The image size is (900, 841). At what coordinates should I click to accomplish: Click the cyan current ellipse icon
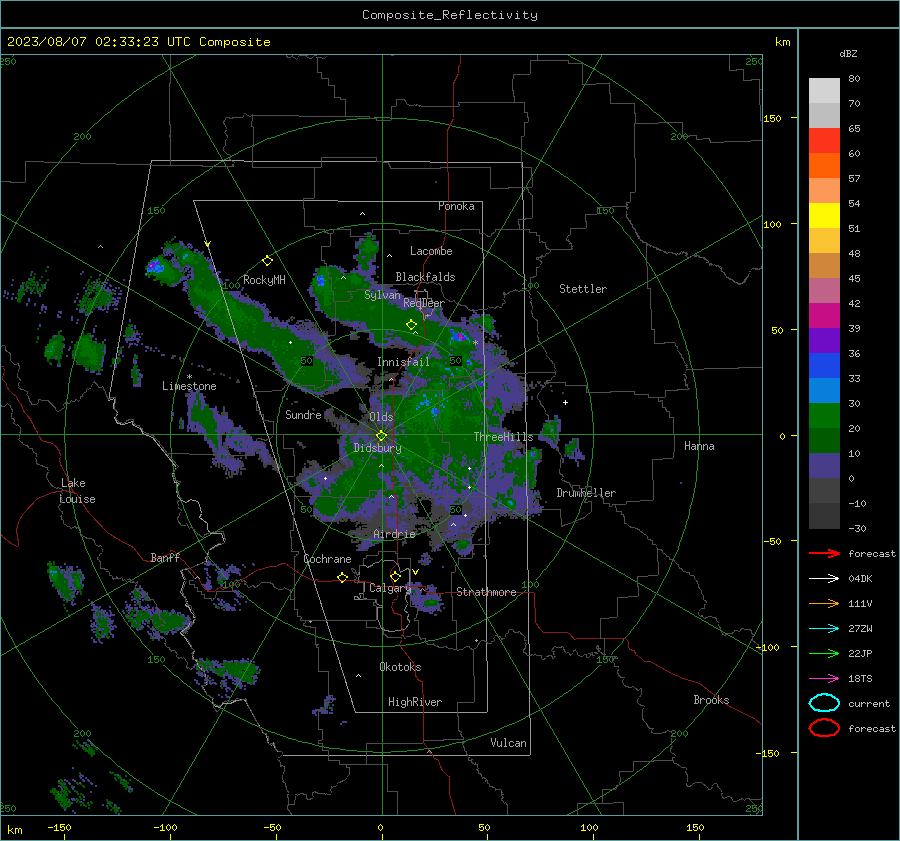coord(824,703)
